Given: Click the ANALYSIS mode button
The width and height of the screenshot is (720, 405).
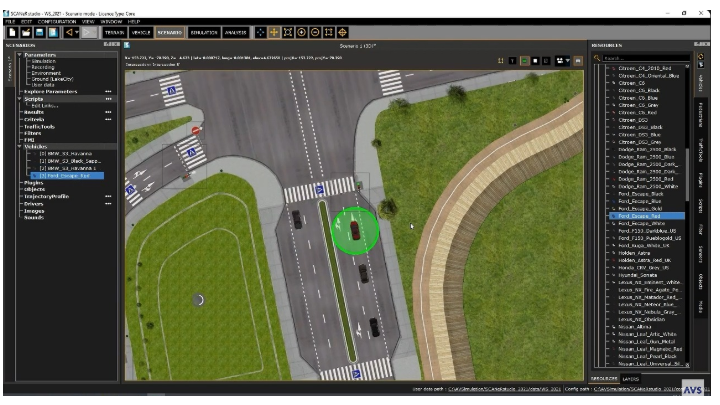Looking at the screenshot, I should 237,32.
